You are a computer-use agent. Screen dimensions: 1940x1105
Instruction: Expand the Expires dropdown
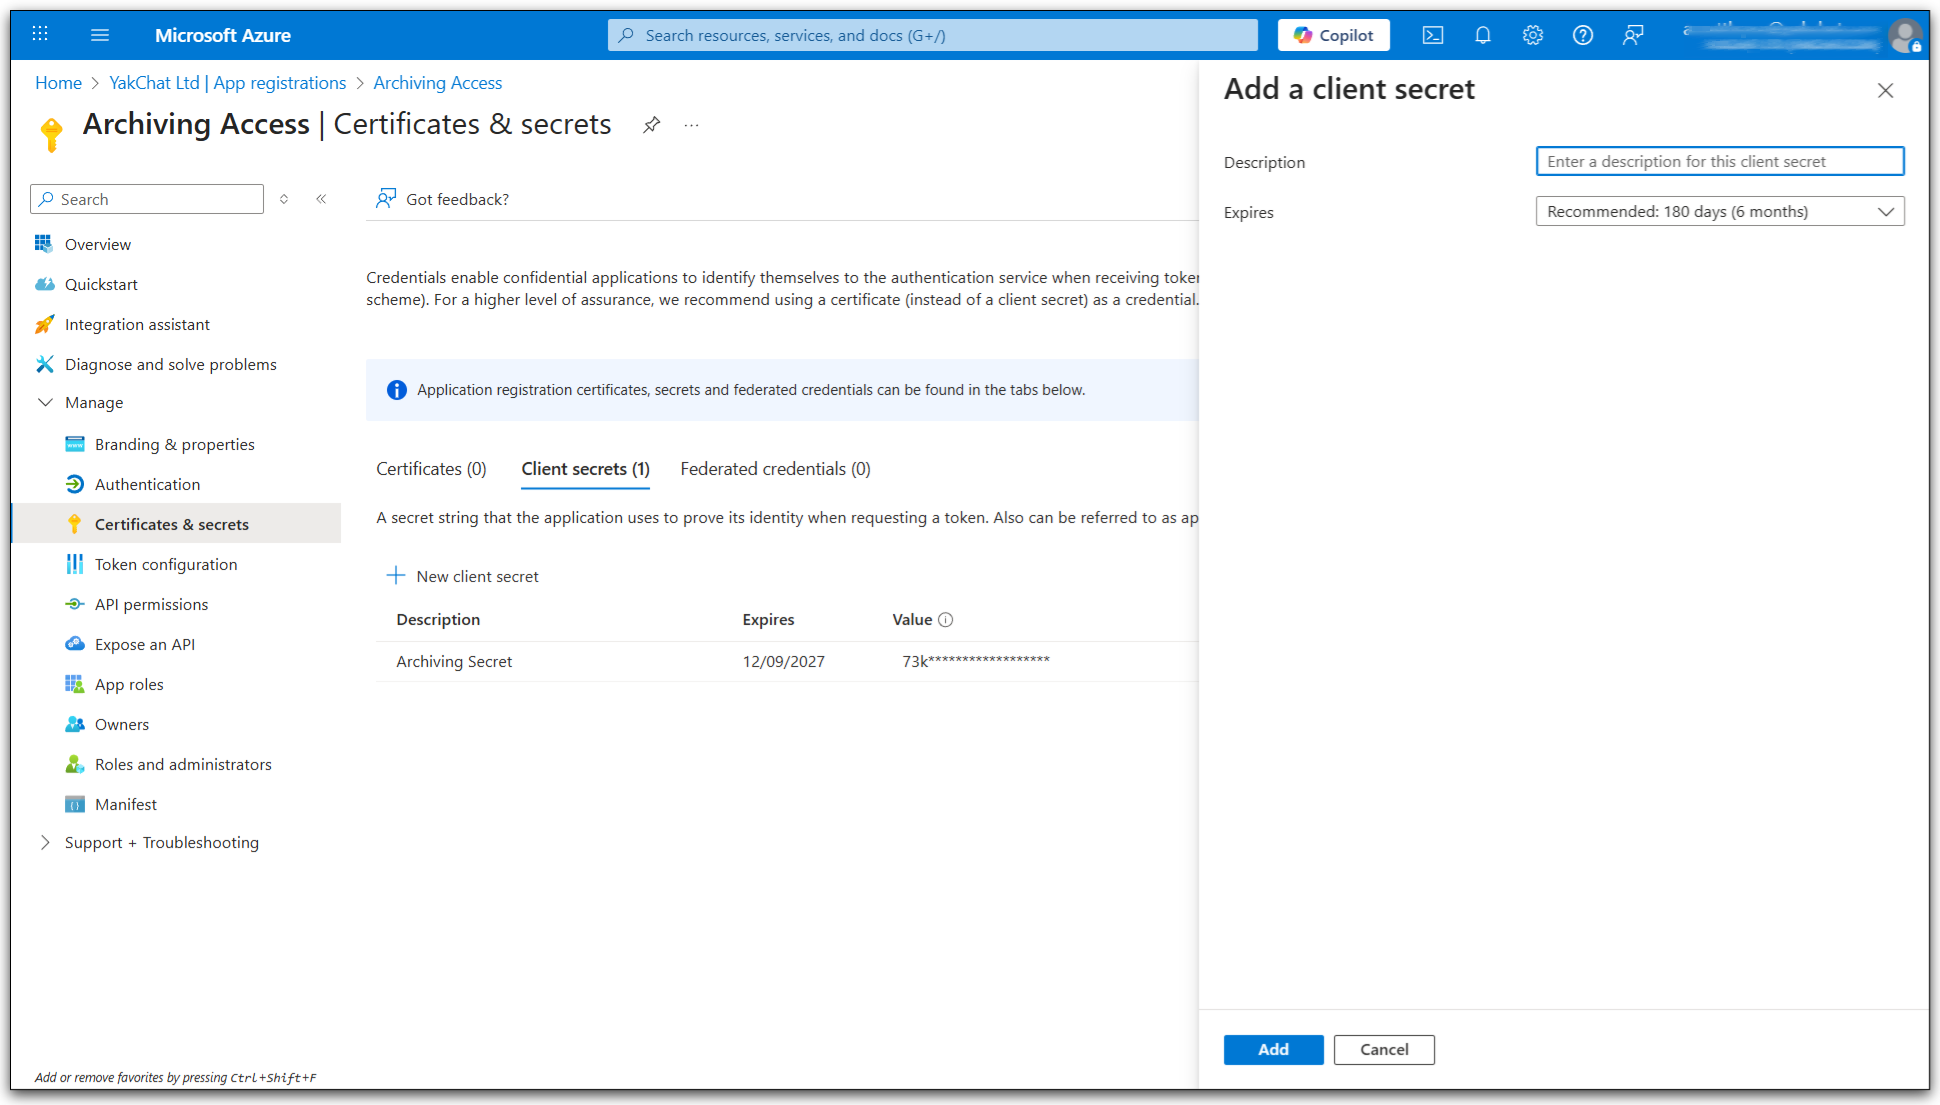coord(1719,212)
